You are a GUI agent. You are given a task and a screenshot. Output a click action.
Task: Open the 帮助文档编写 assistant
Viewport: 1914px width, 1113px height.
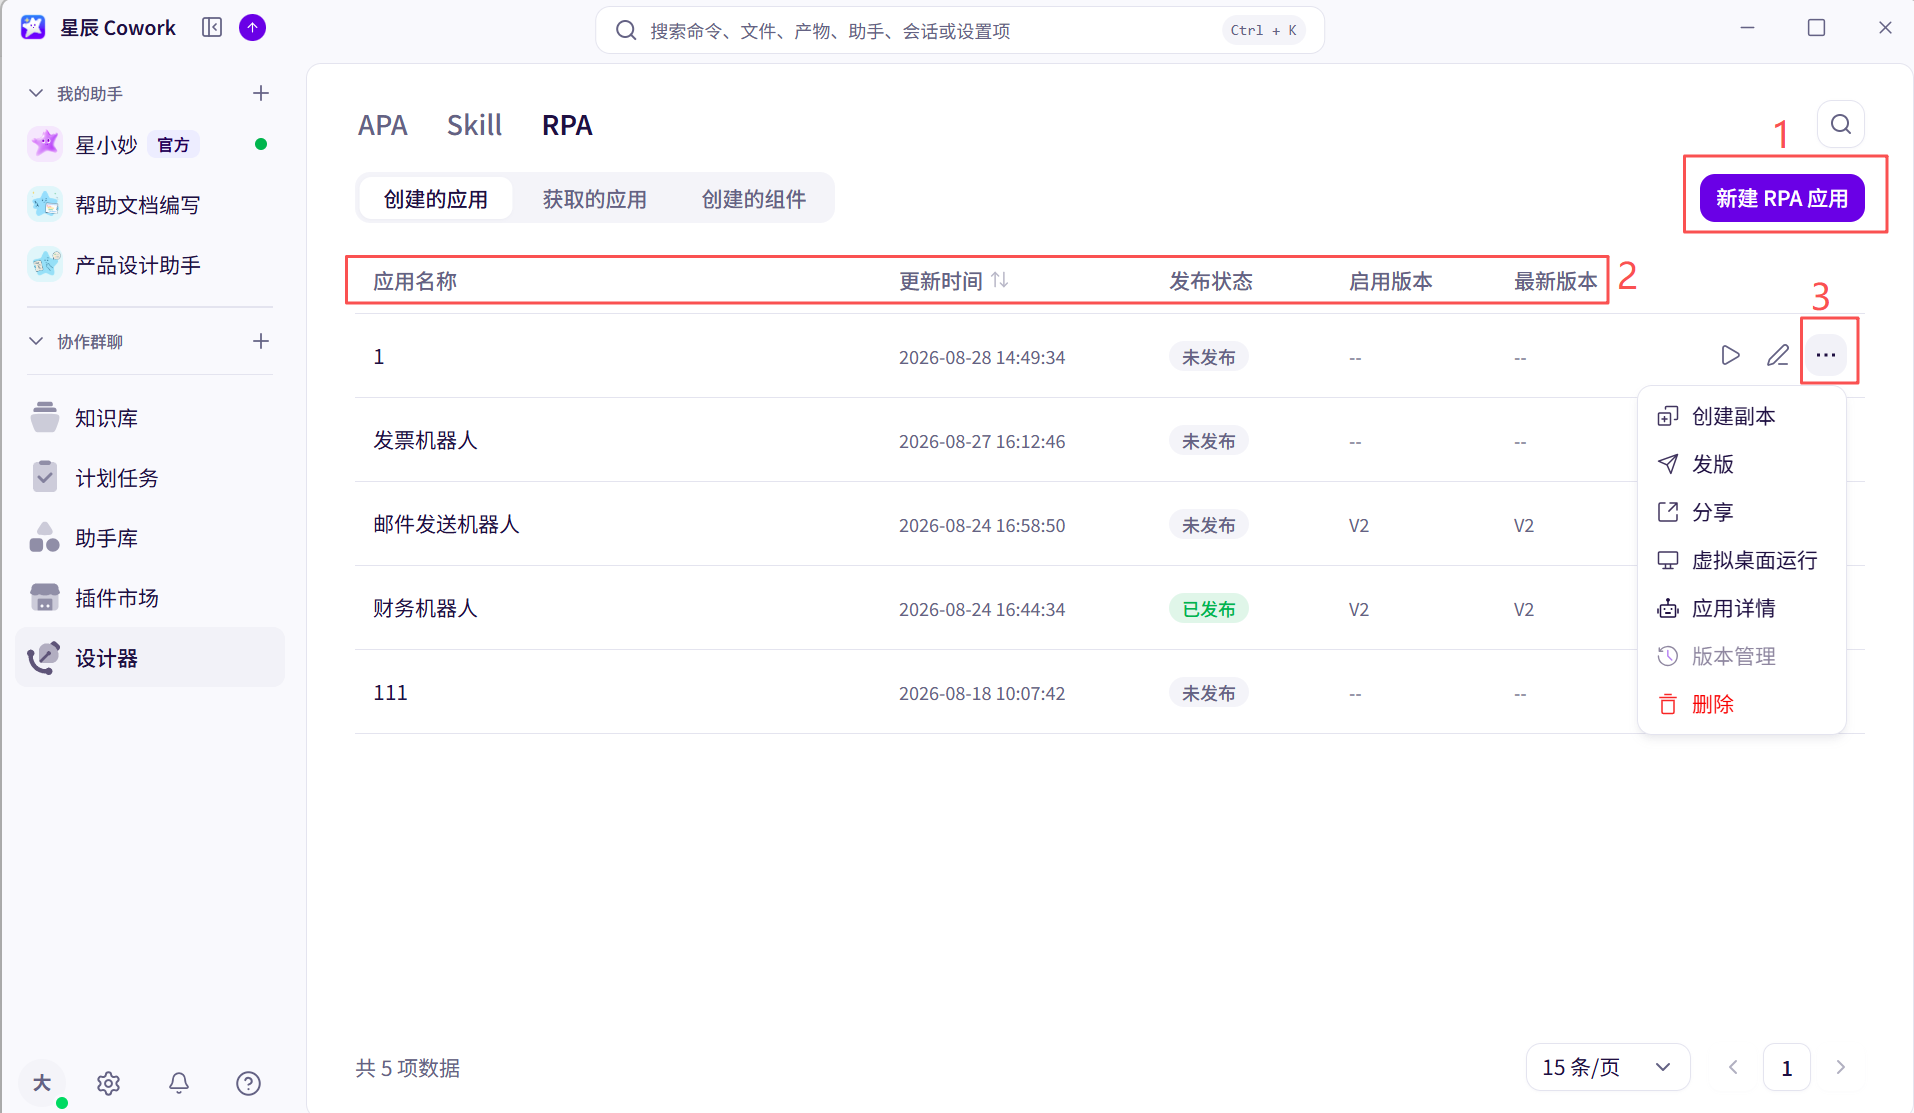(150, 205)
